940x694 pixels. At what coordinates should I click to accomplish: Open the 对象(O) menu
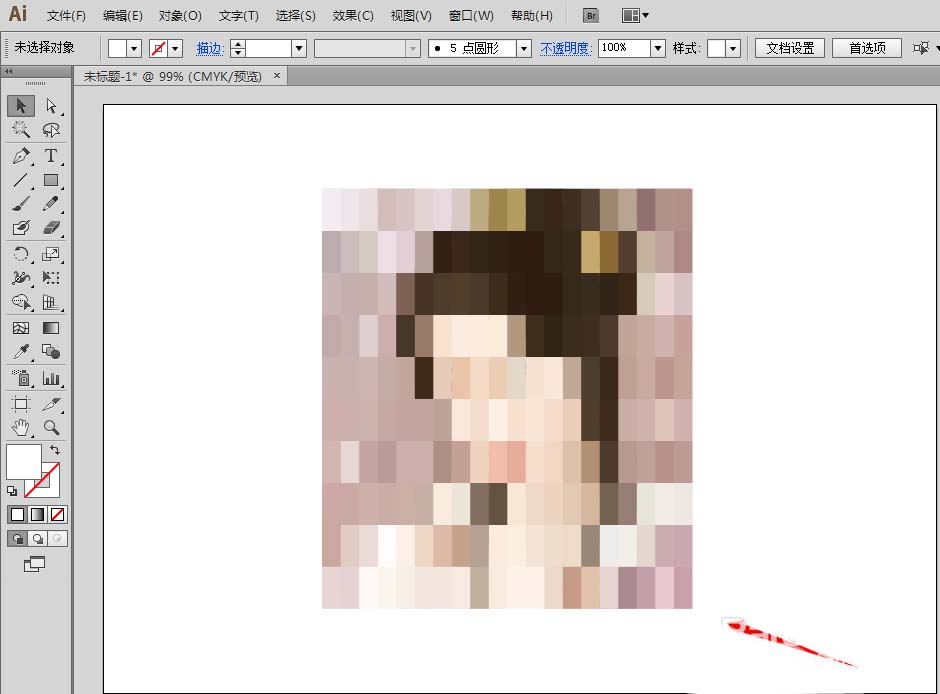180,16
